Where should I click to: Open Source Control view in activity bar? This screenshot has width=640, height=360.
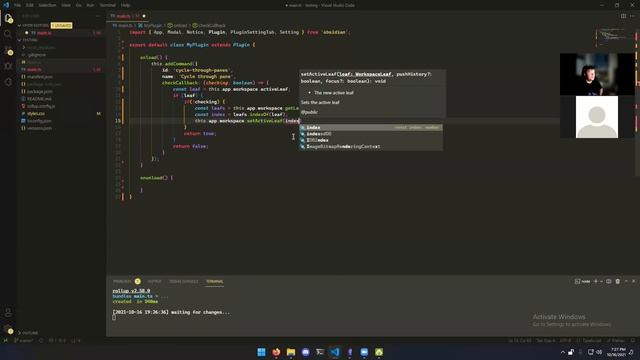tap(8, 51)
